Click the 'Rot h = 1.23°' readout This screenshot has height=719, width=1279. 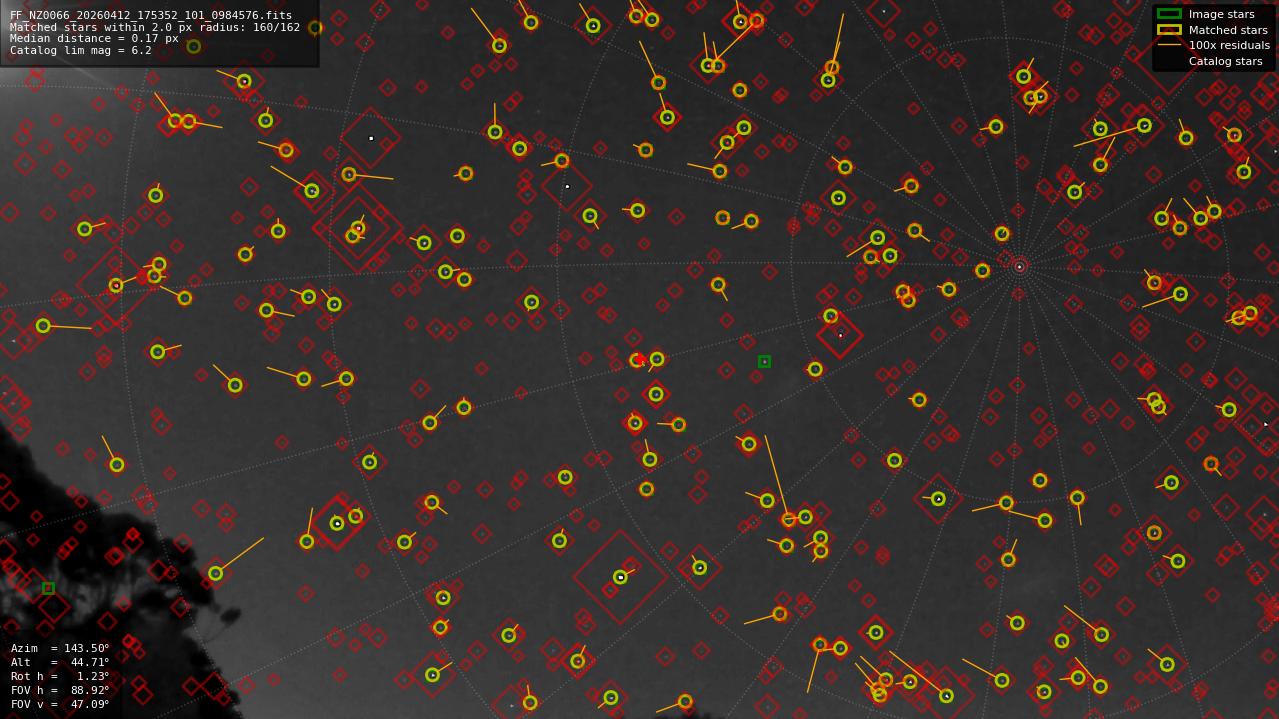tap(60, 676)
